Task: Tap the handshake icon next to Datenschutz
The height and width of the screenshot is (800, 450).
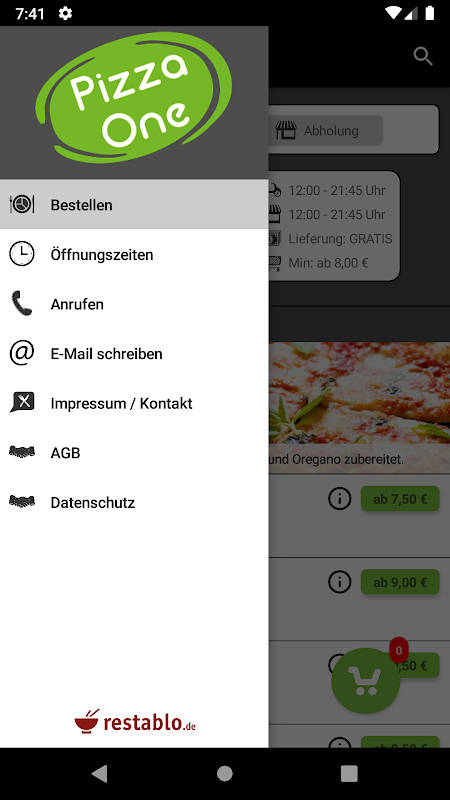Action: coord(22,501)
